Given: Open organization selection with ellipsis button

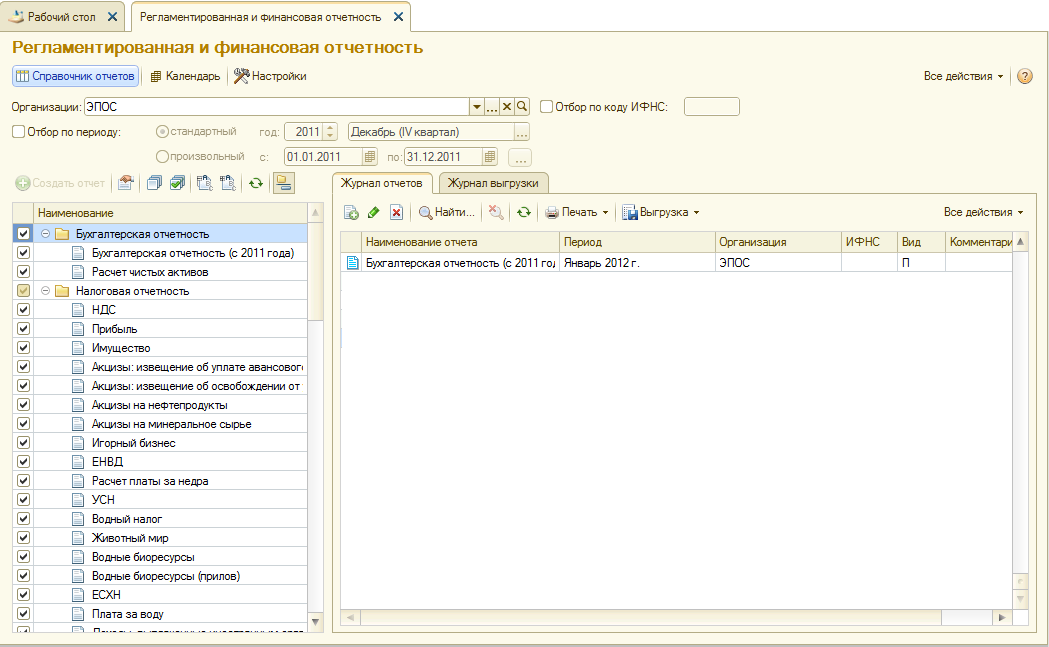Looking at the screenshot, I should [492, 106].
